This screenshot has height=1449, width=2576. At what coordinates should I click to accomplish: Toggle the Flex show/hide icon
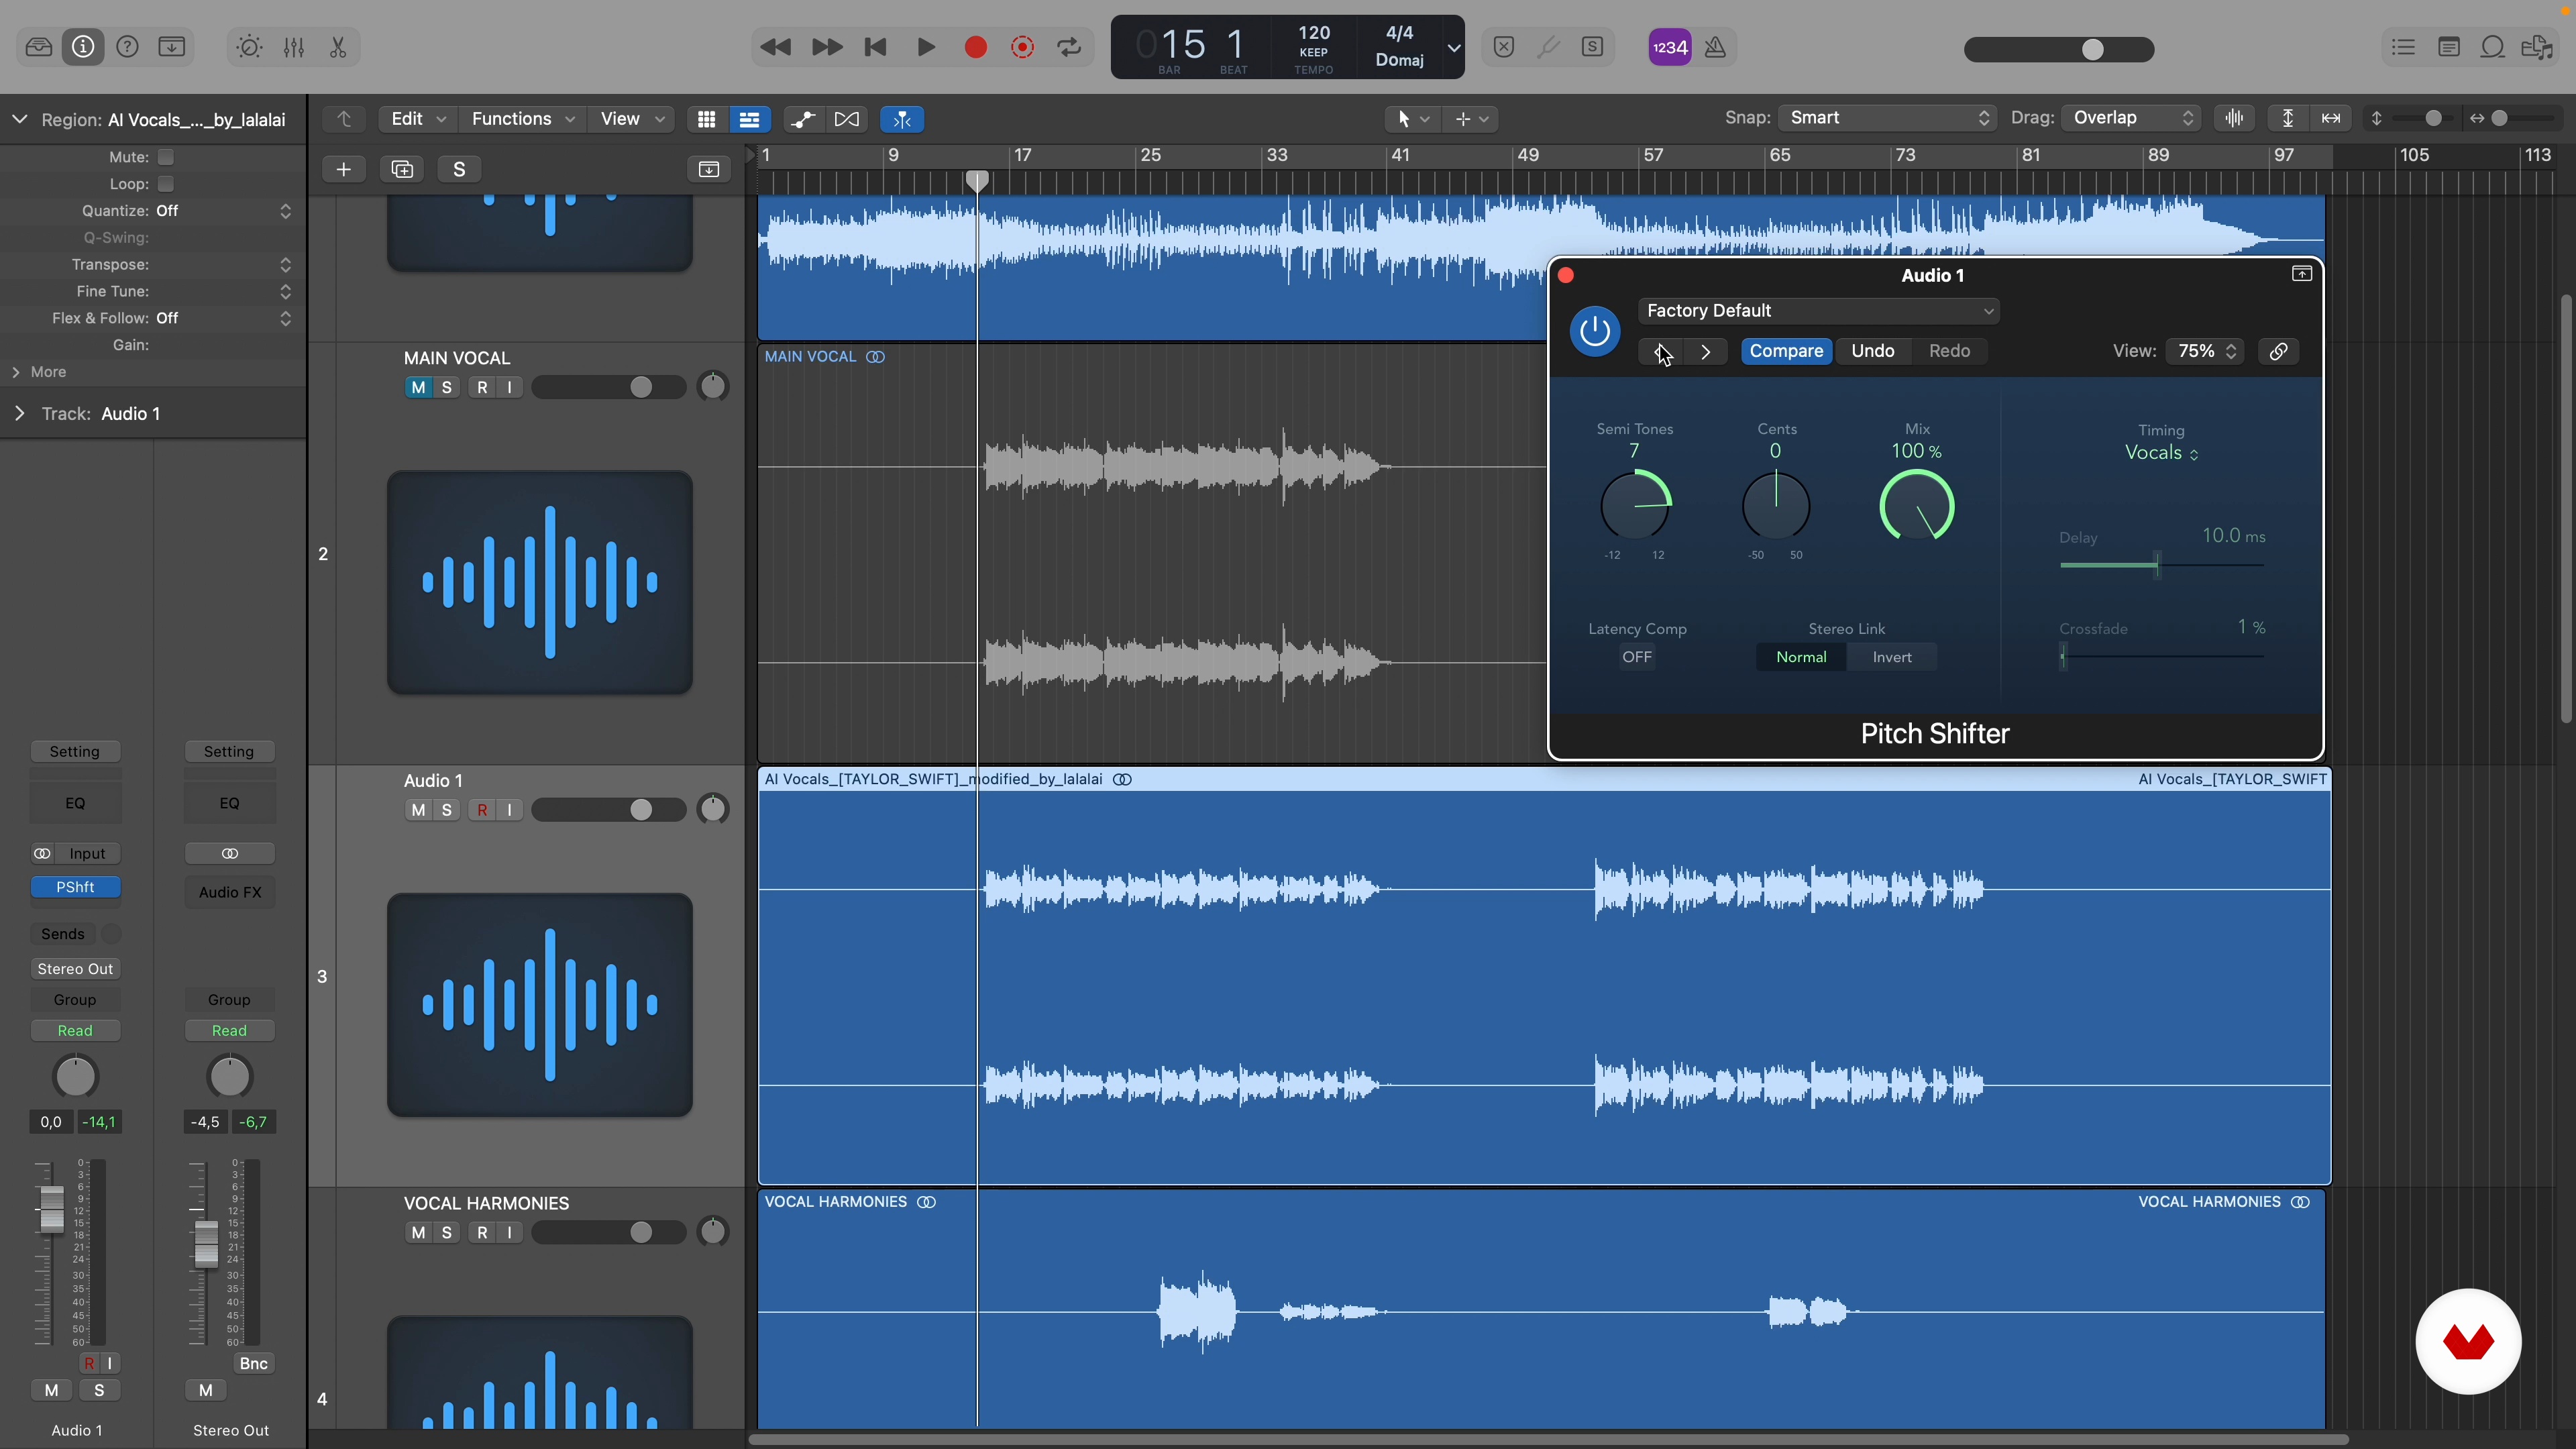pos(847,119)
